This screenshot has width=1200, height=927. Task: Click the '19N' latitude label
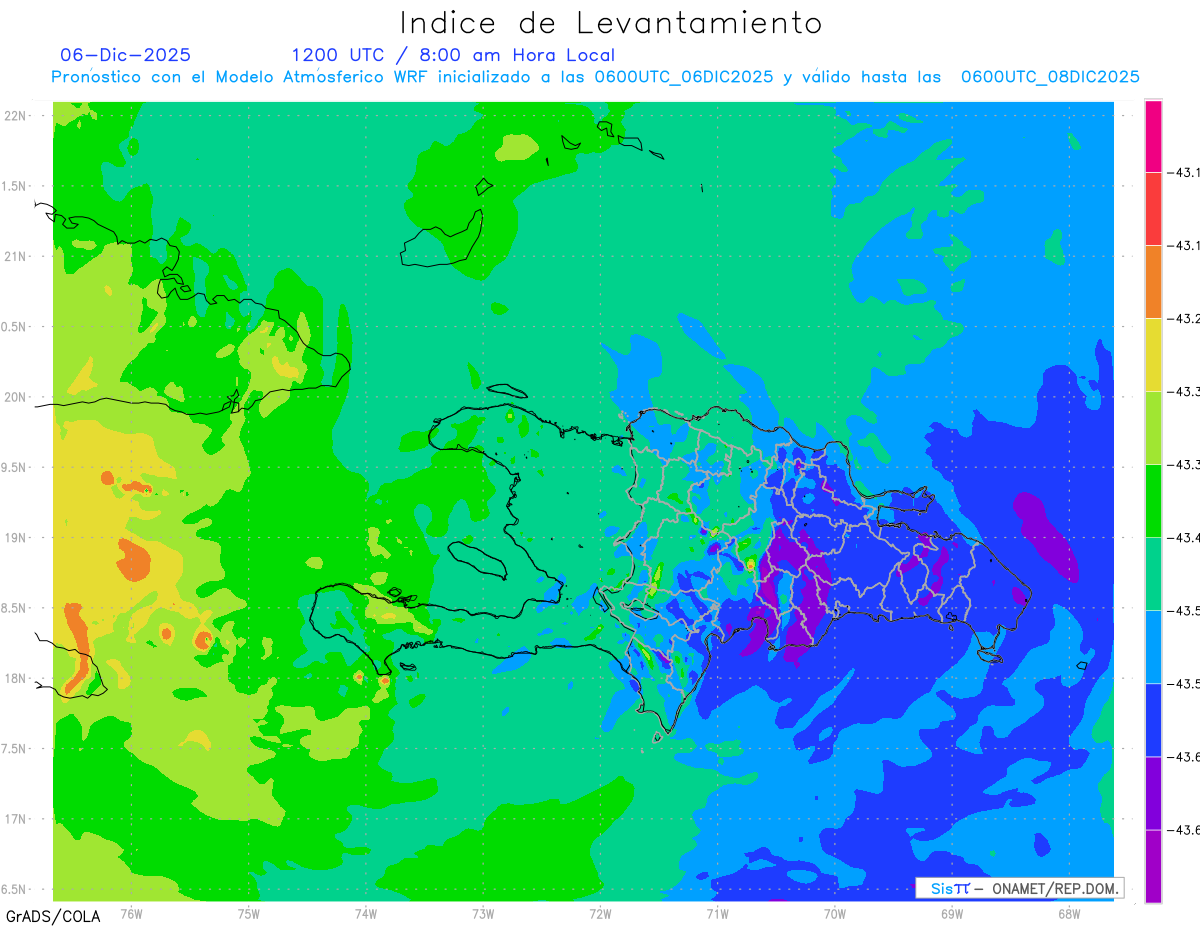coord(17,538)
